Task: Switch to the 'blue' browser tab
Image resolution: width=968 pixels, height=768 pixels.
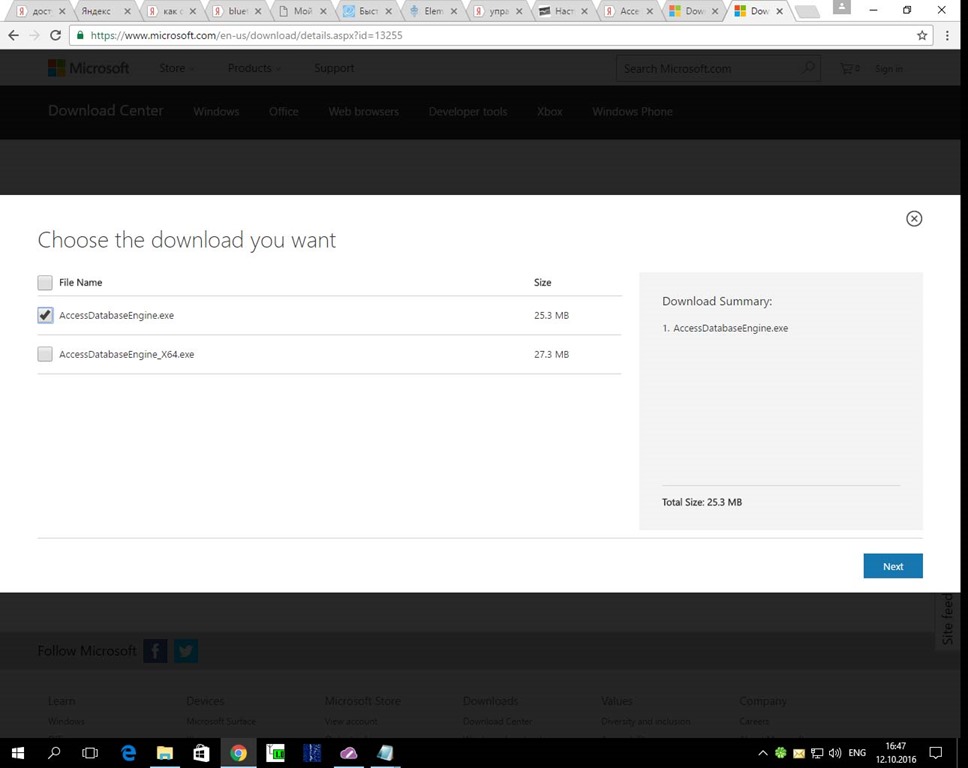Action: point(237,11)
